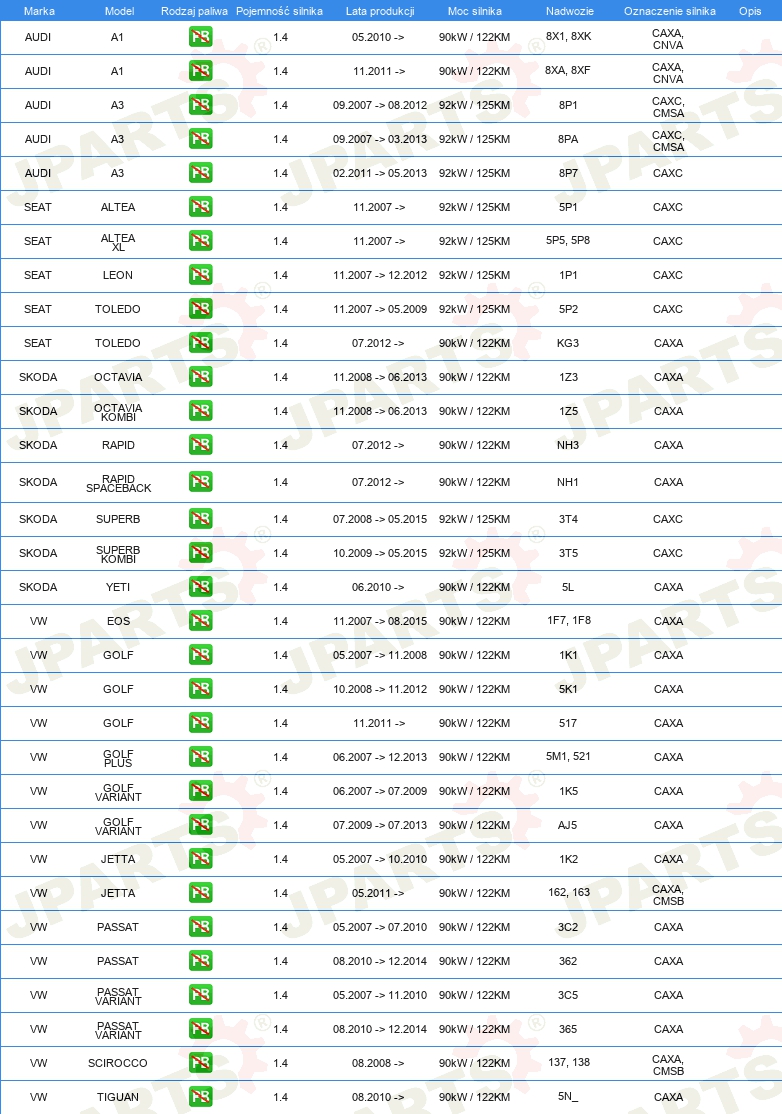Click the fuel icon in the SUPERB KOMBI row
The image size is (782, 1114).
(x=200, y=553)
